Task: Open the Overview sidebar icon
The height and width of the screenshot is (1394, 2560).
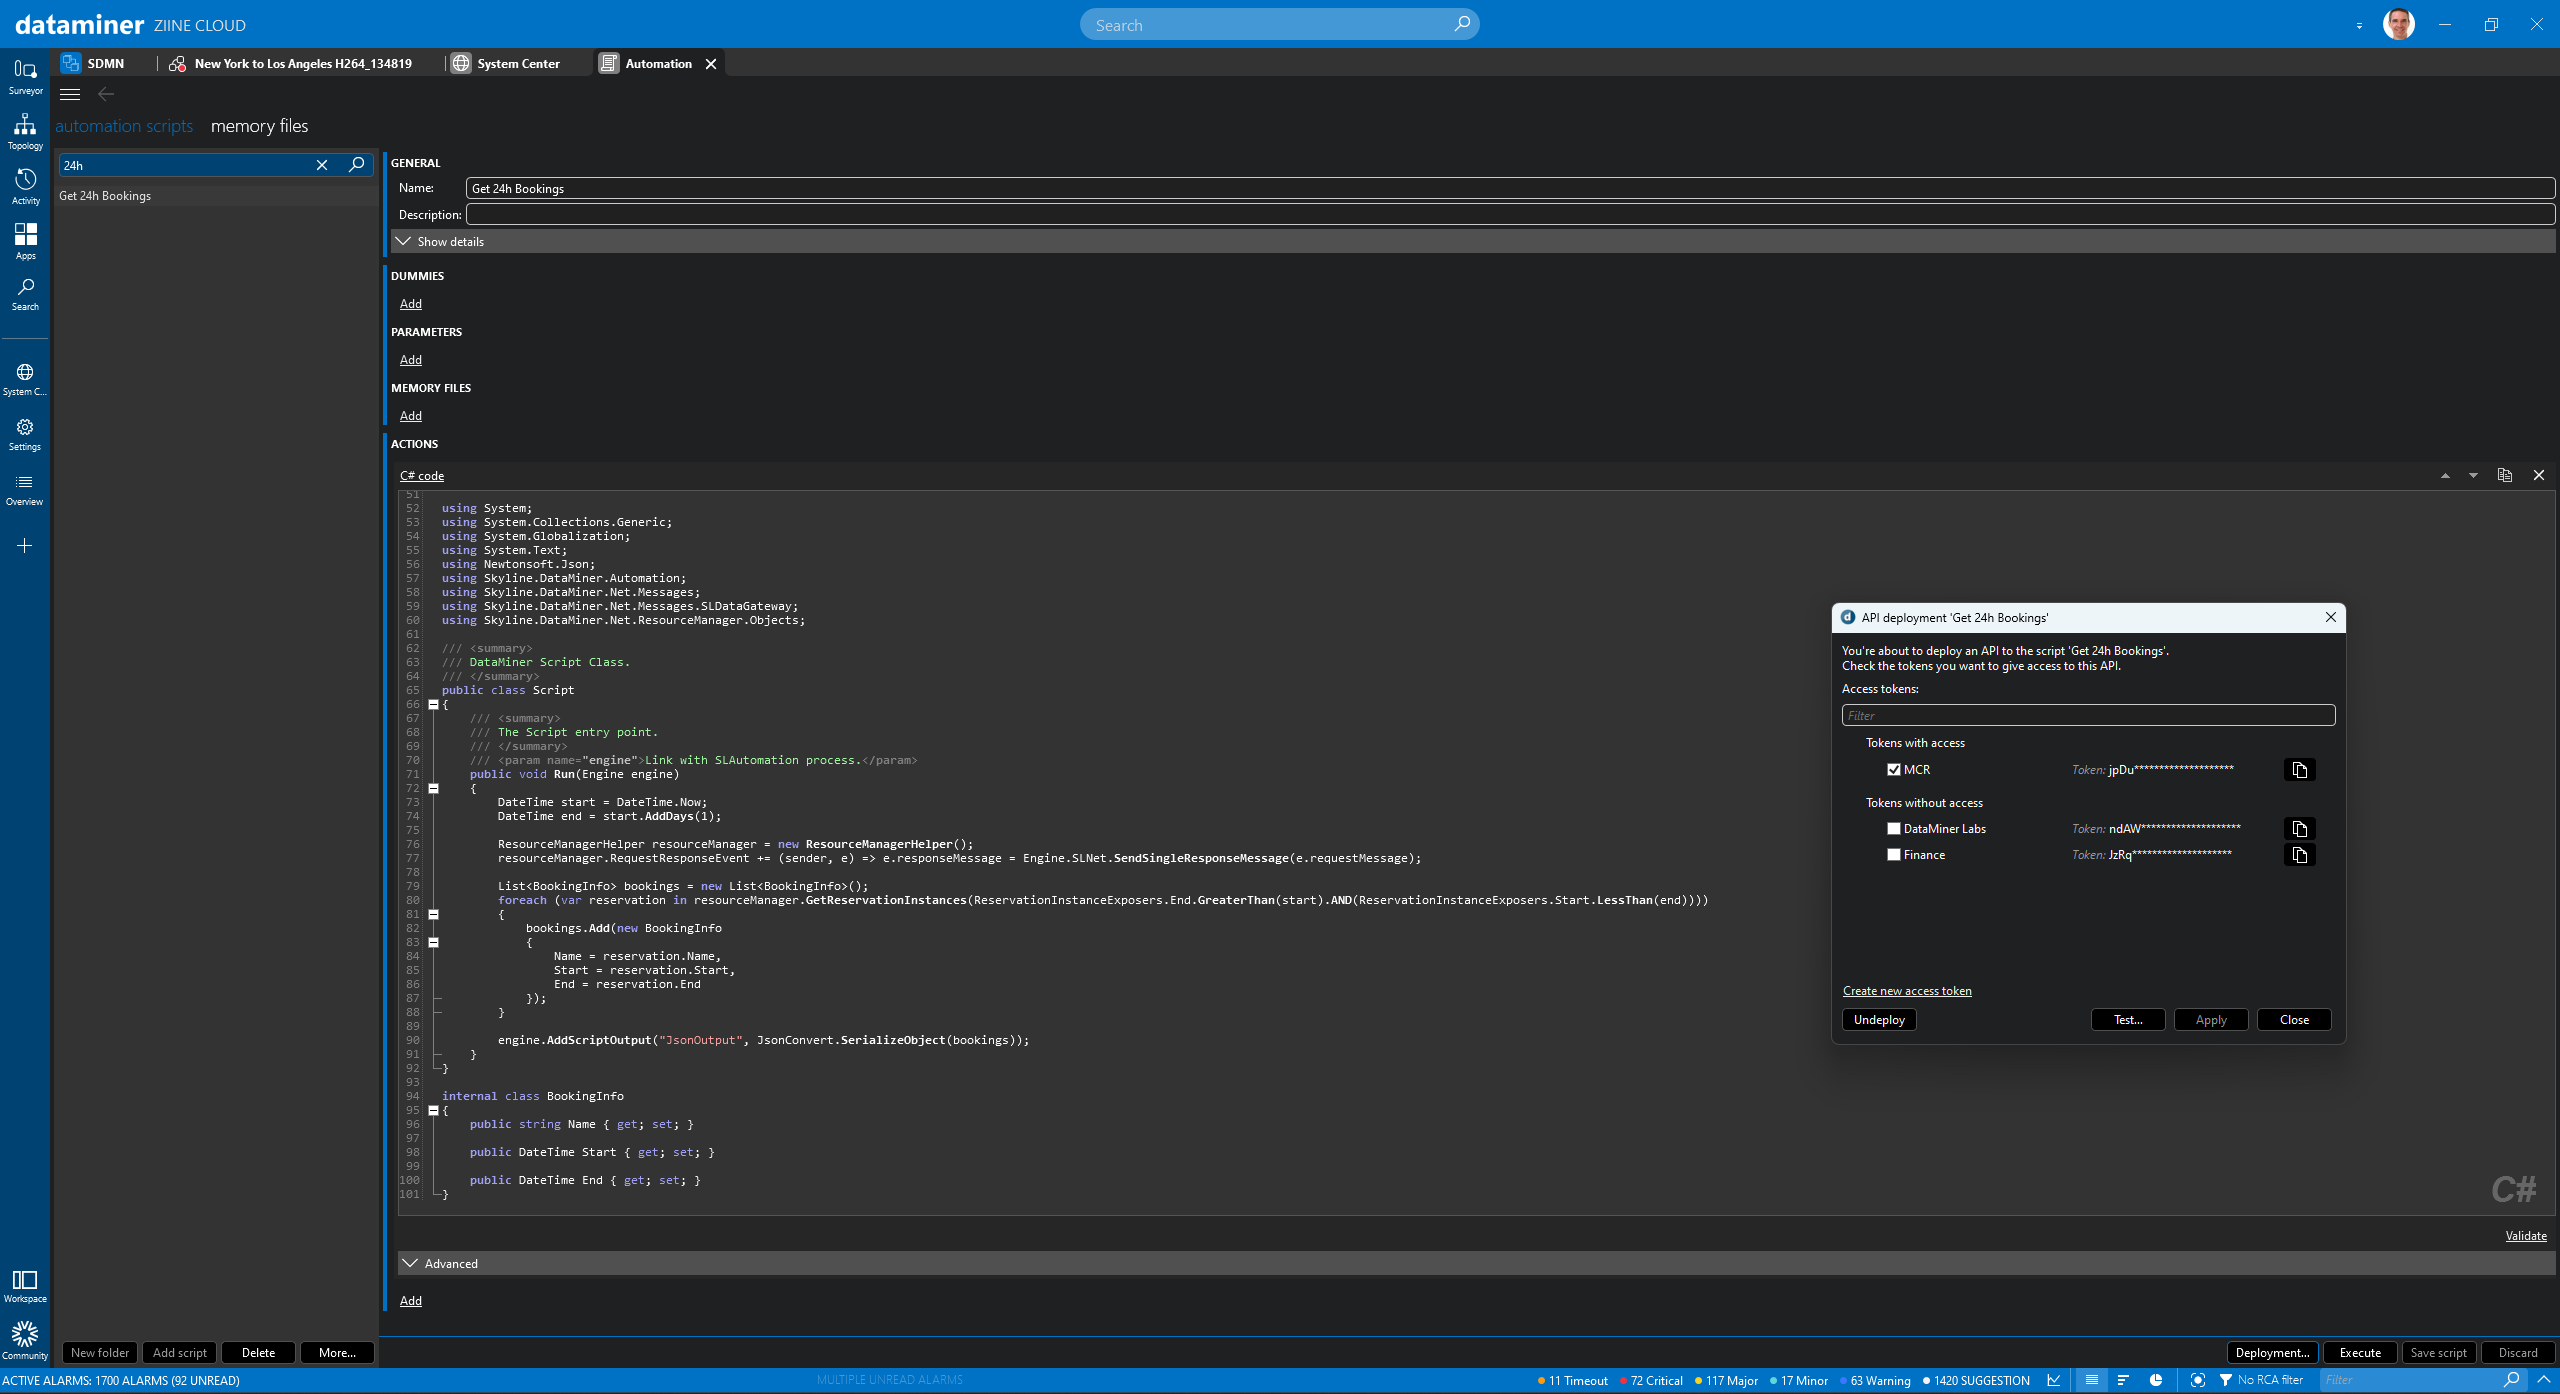Action: tap(25, 490)
